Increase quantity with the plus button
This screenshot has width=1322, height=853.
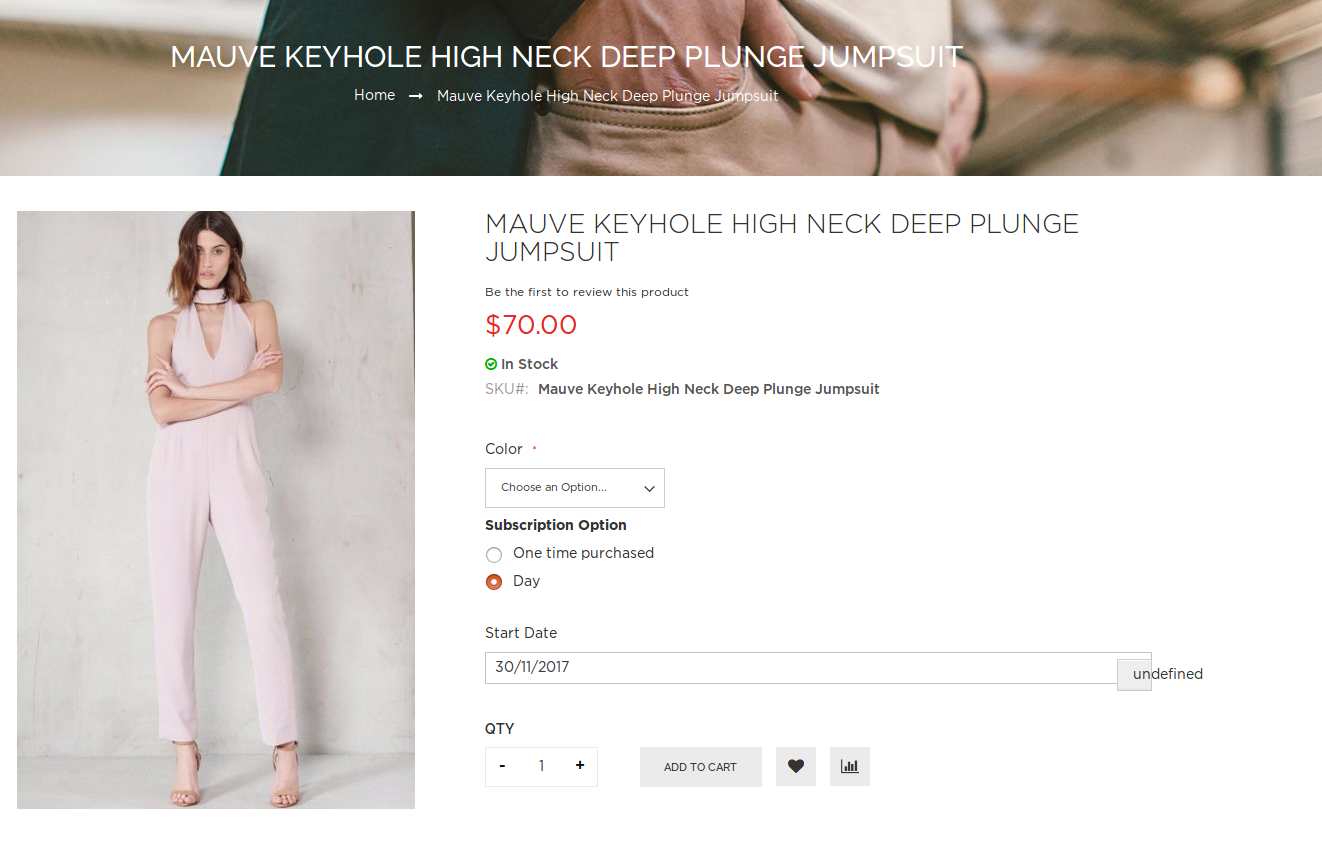[580, 766]
